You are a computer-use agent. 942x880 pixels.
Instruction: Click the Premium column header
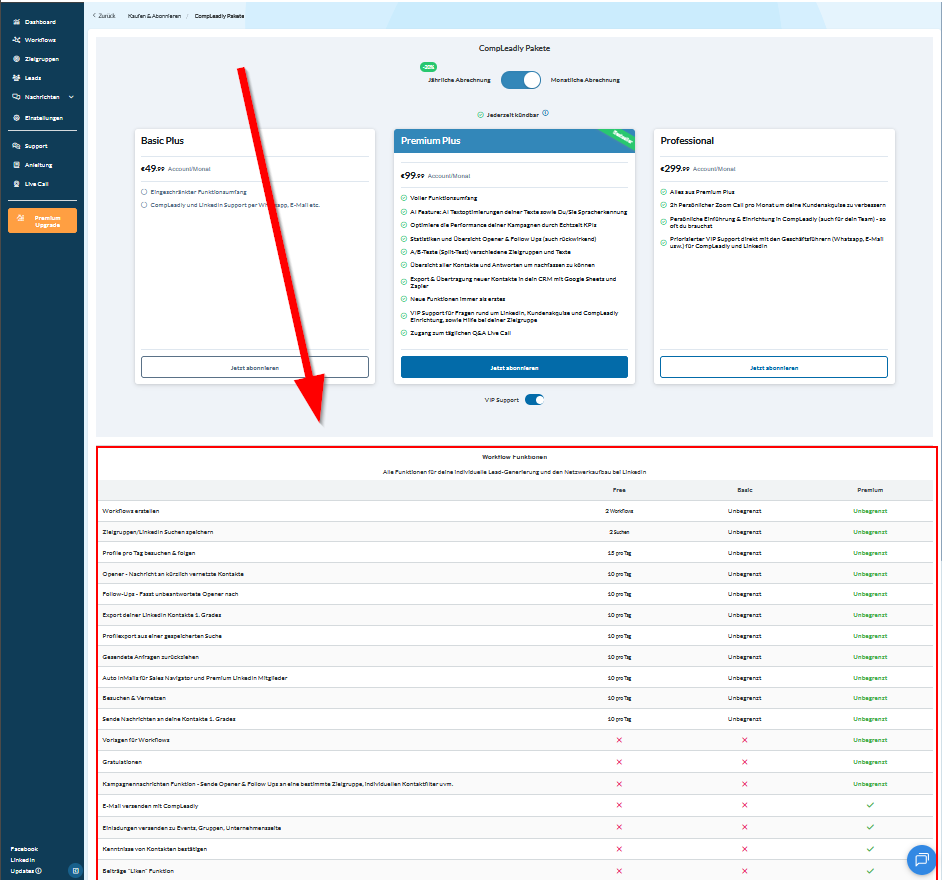pyautogui.click(x=870, y=490)
